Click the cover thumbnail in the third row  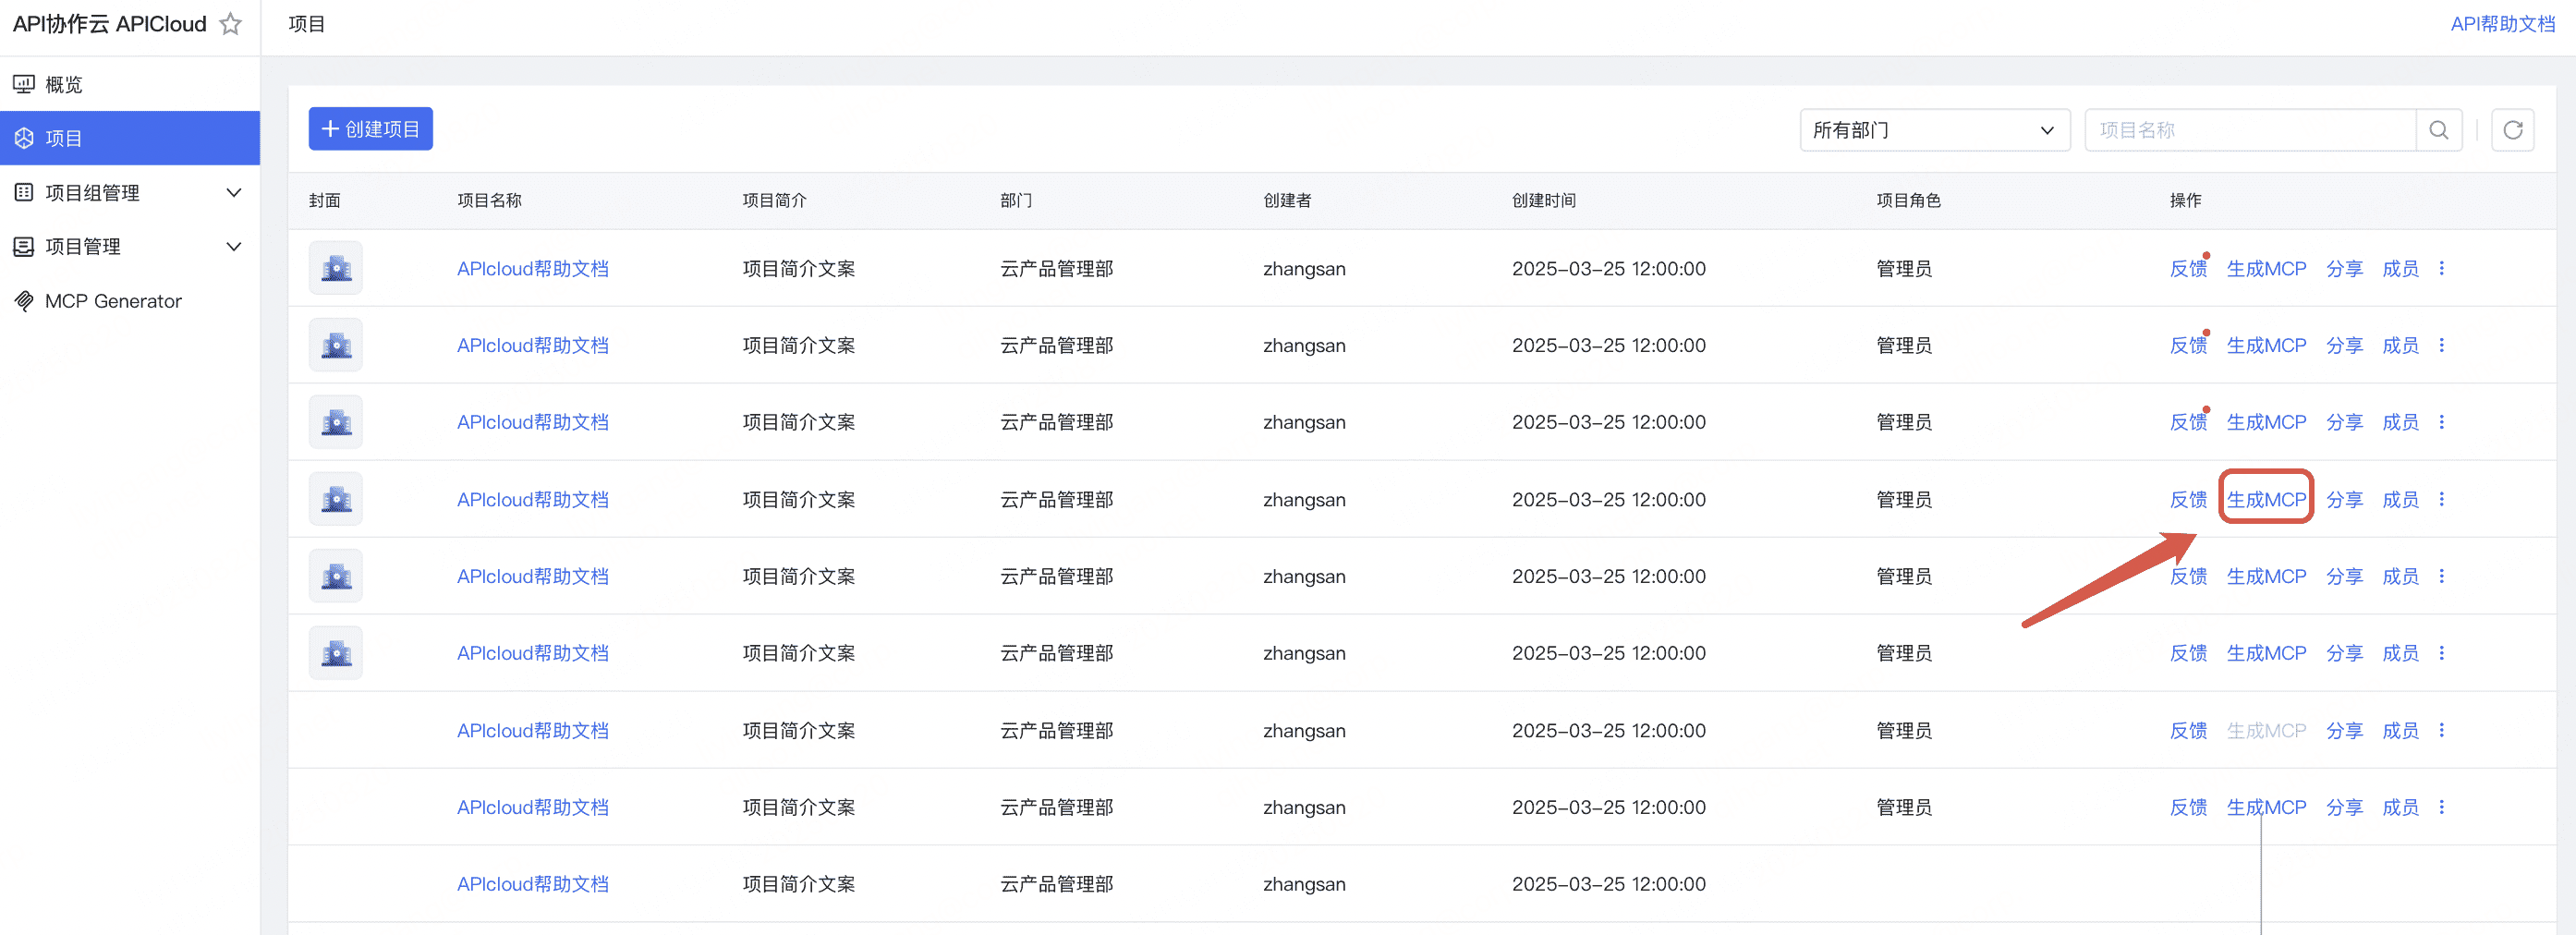point(336,422)
